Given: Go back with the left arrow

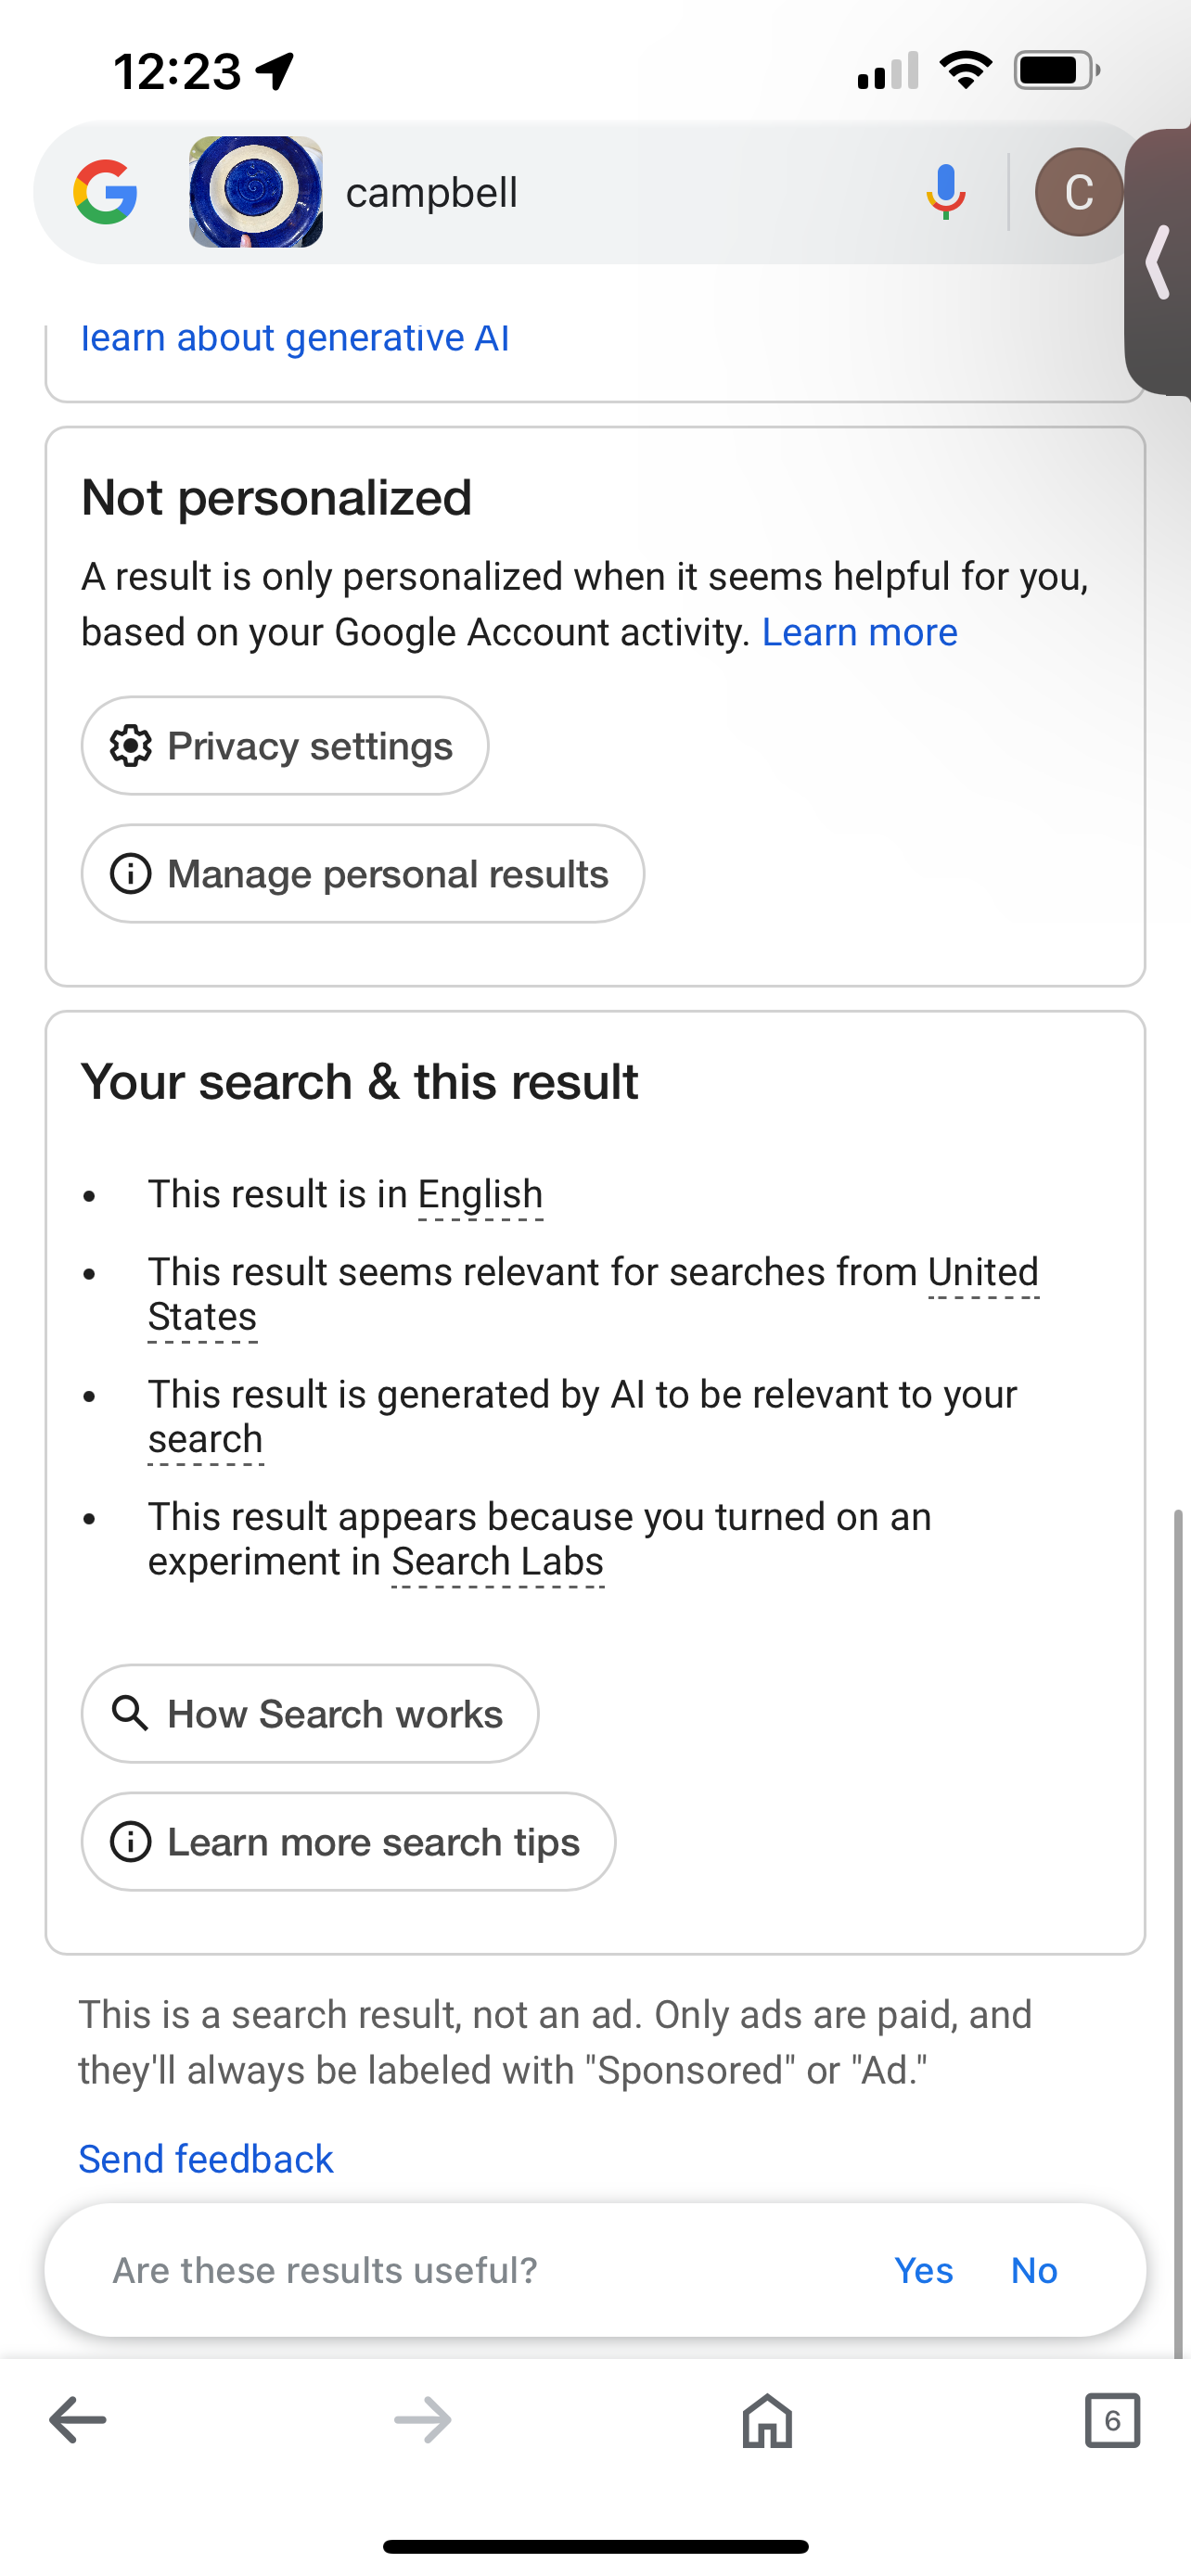Looking at the screenshot, I should [x=78, y=2420].
